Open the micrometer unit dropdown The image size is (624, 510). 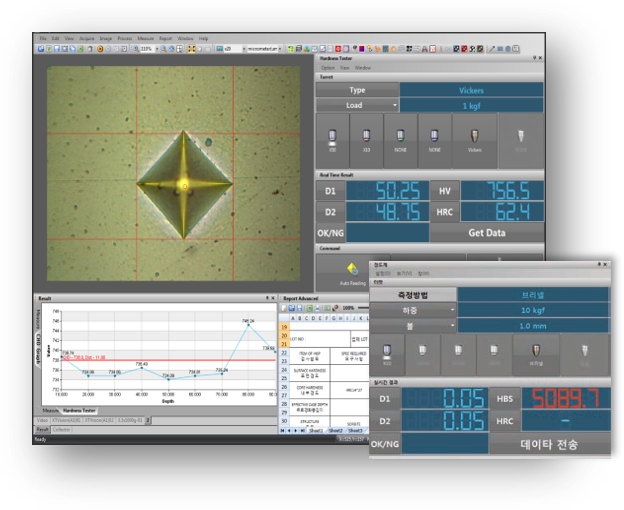(280, 49)
